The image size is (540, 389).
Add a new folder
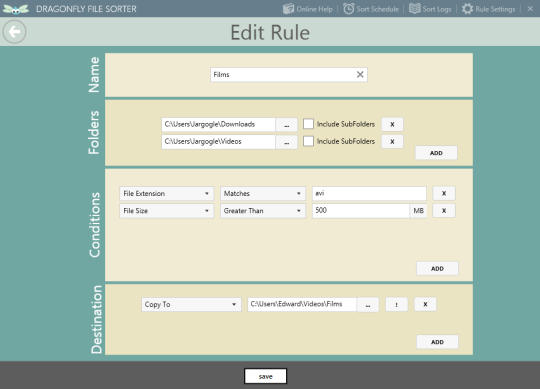tap(436, 153)
